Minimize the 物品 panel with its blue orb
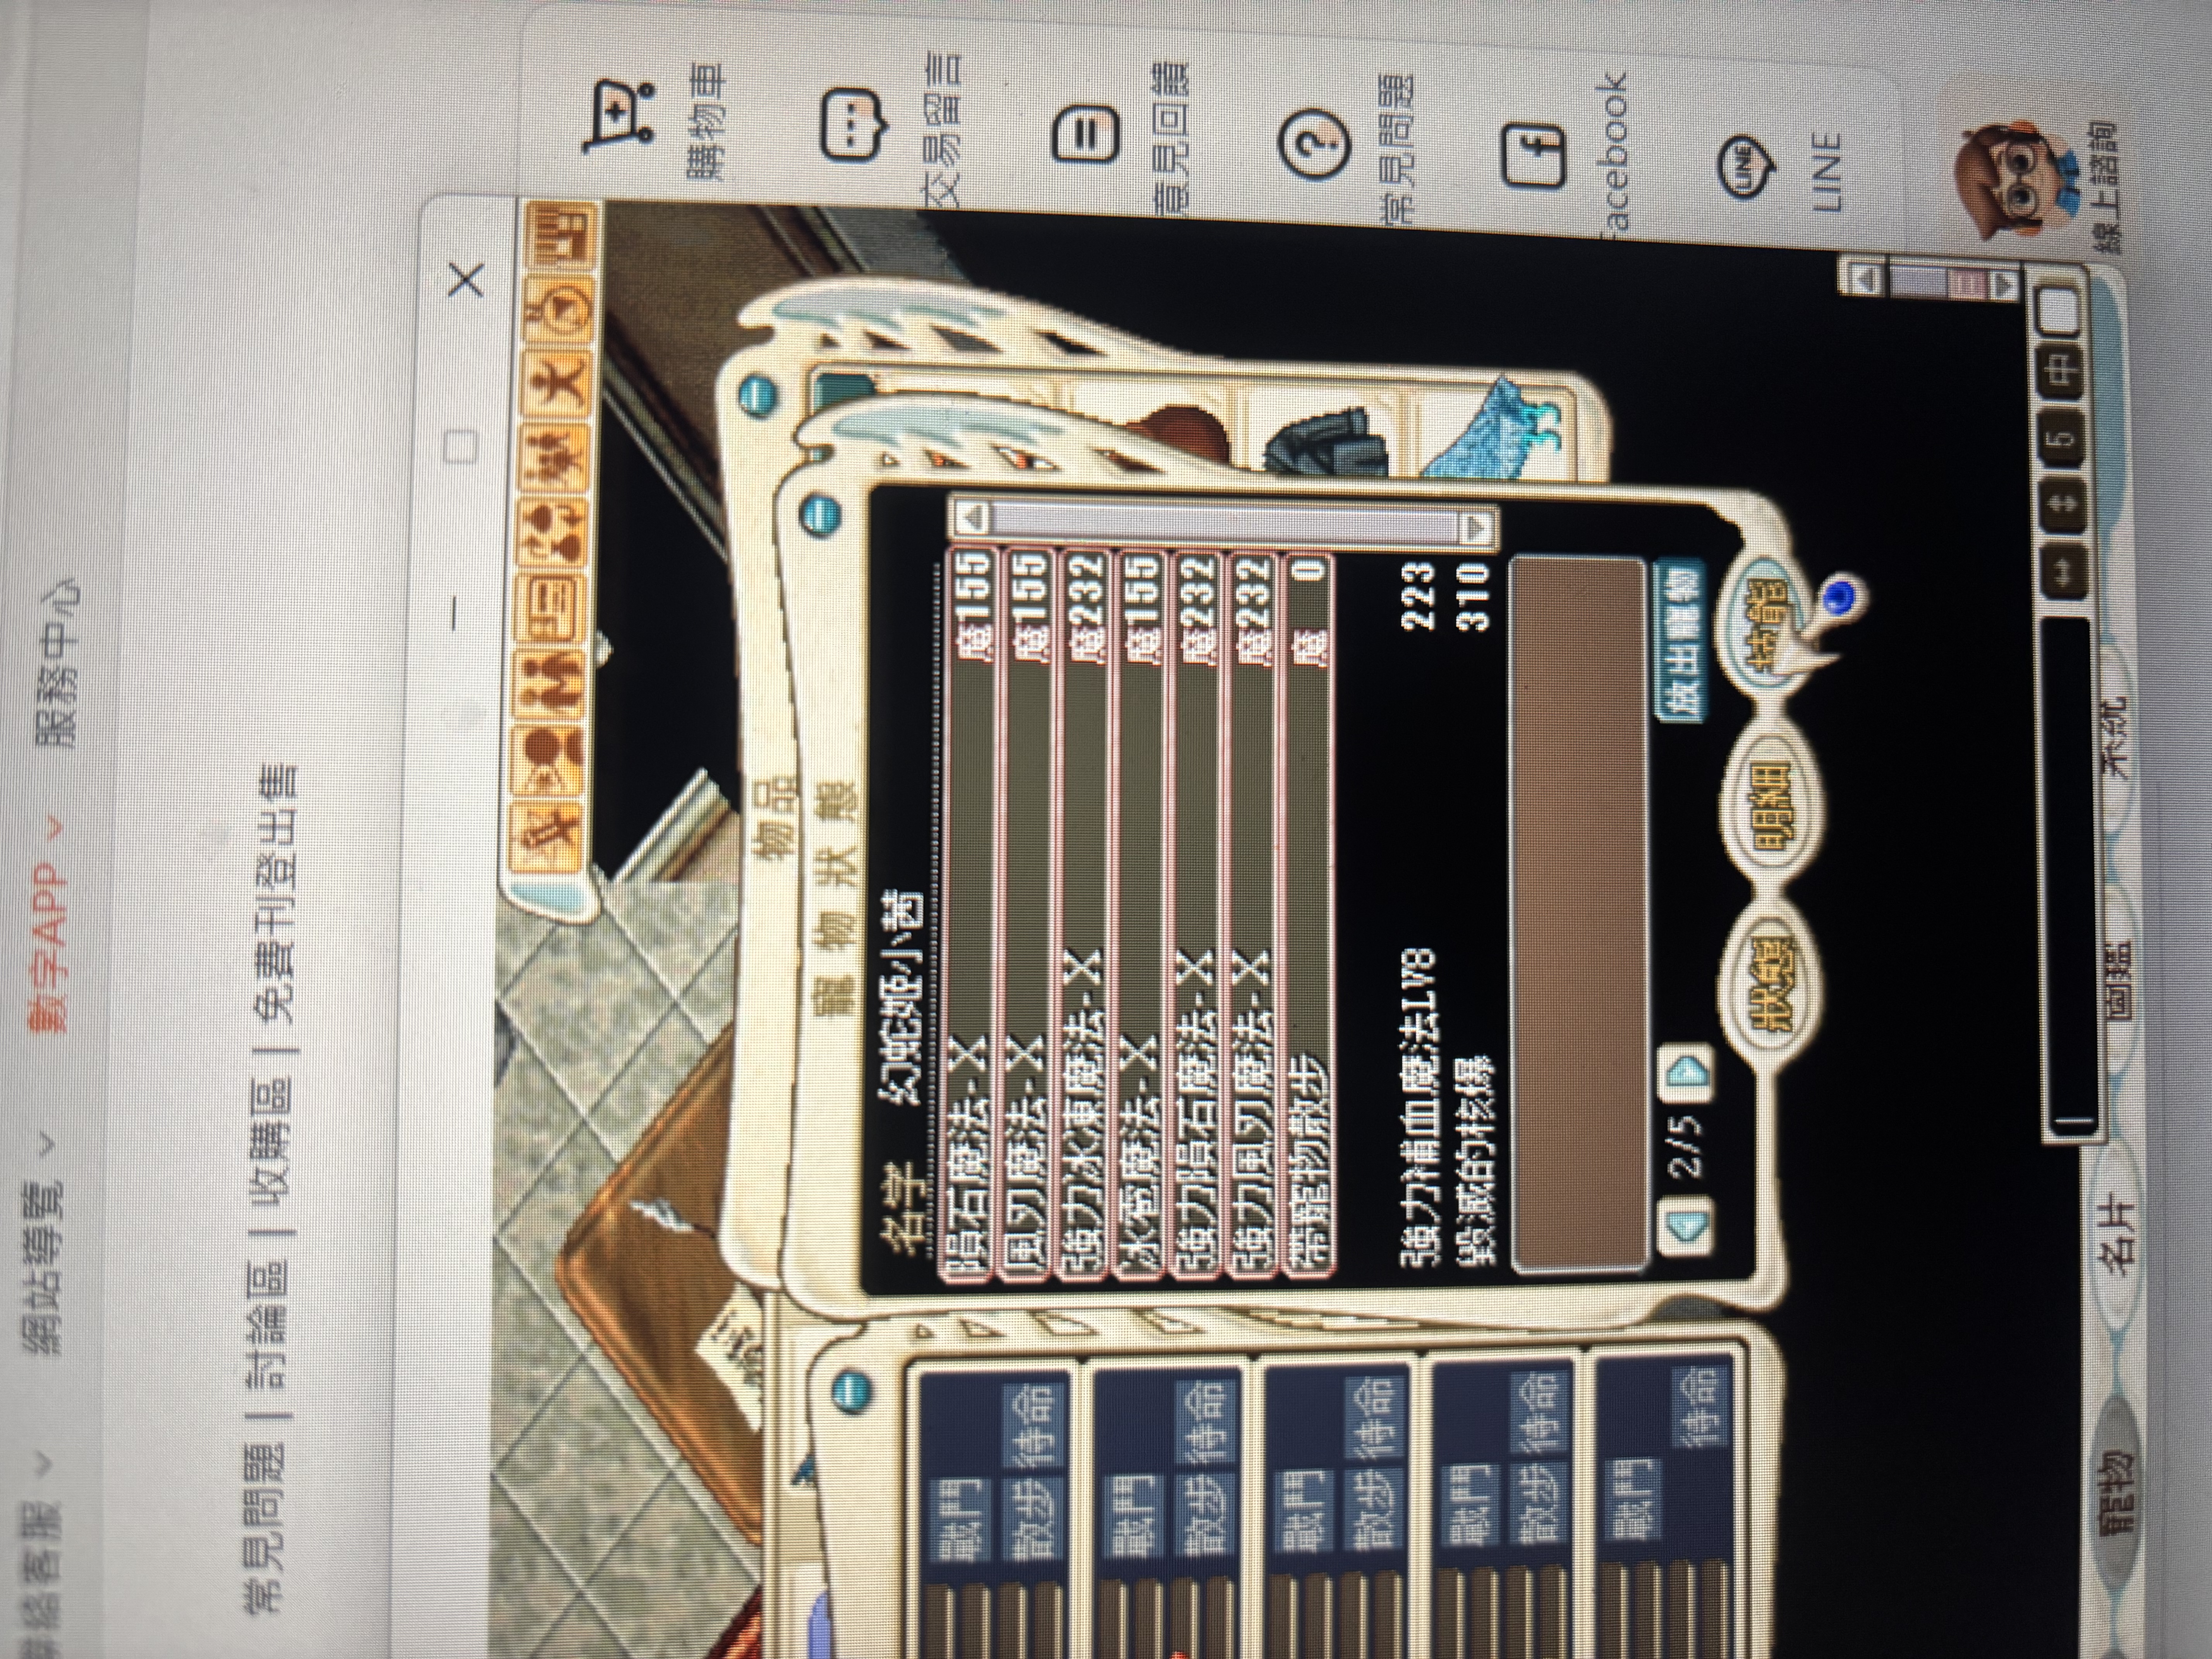This screenshot has height=1659, width=2212. click(x=757, y=397)
